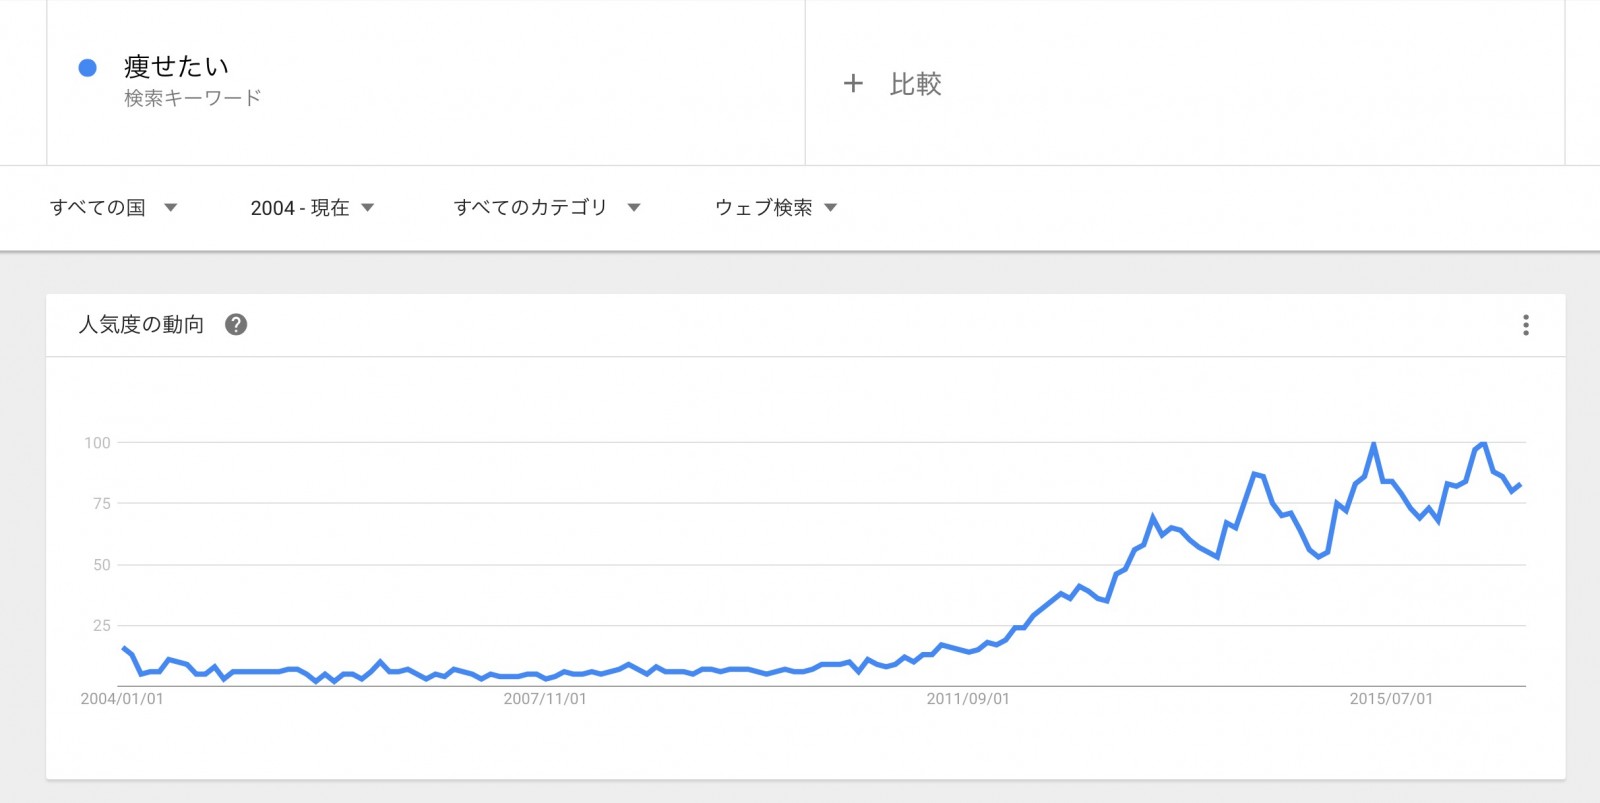1600x803 pixels.
Task: Click the 2015/07/01 axis date label
Action: pos(1391,698)
